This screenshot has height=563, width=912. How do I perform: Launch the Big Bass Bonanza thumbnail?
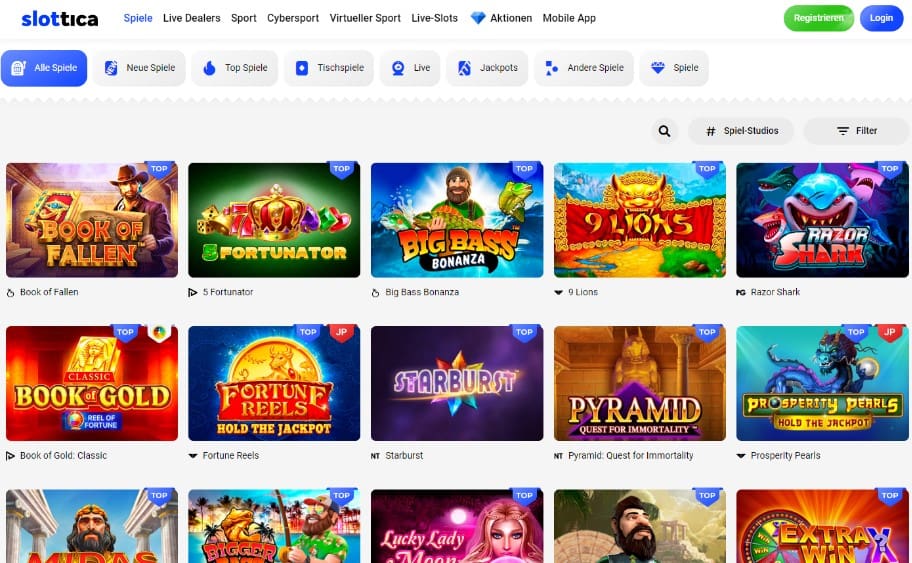click(x=457, y=220)
